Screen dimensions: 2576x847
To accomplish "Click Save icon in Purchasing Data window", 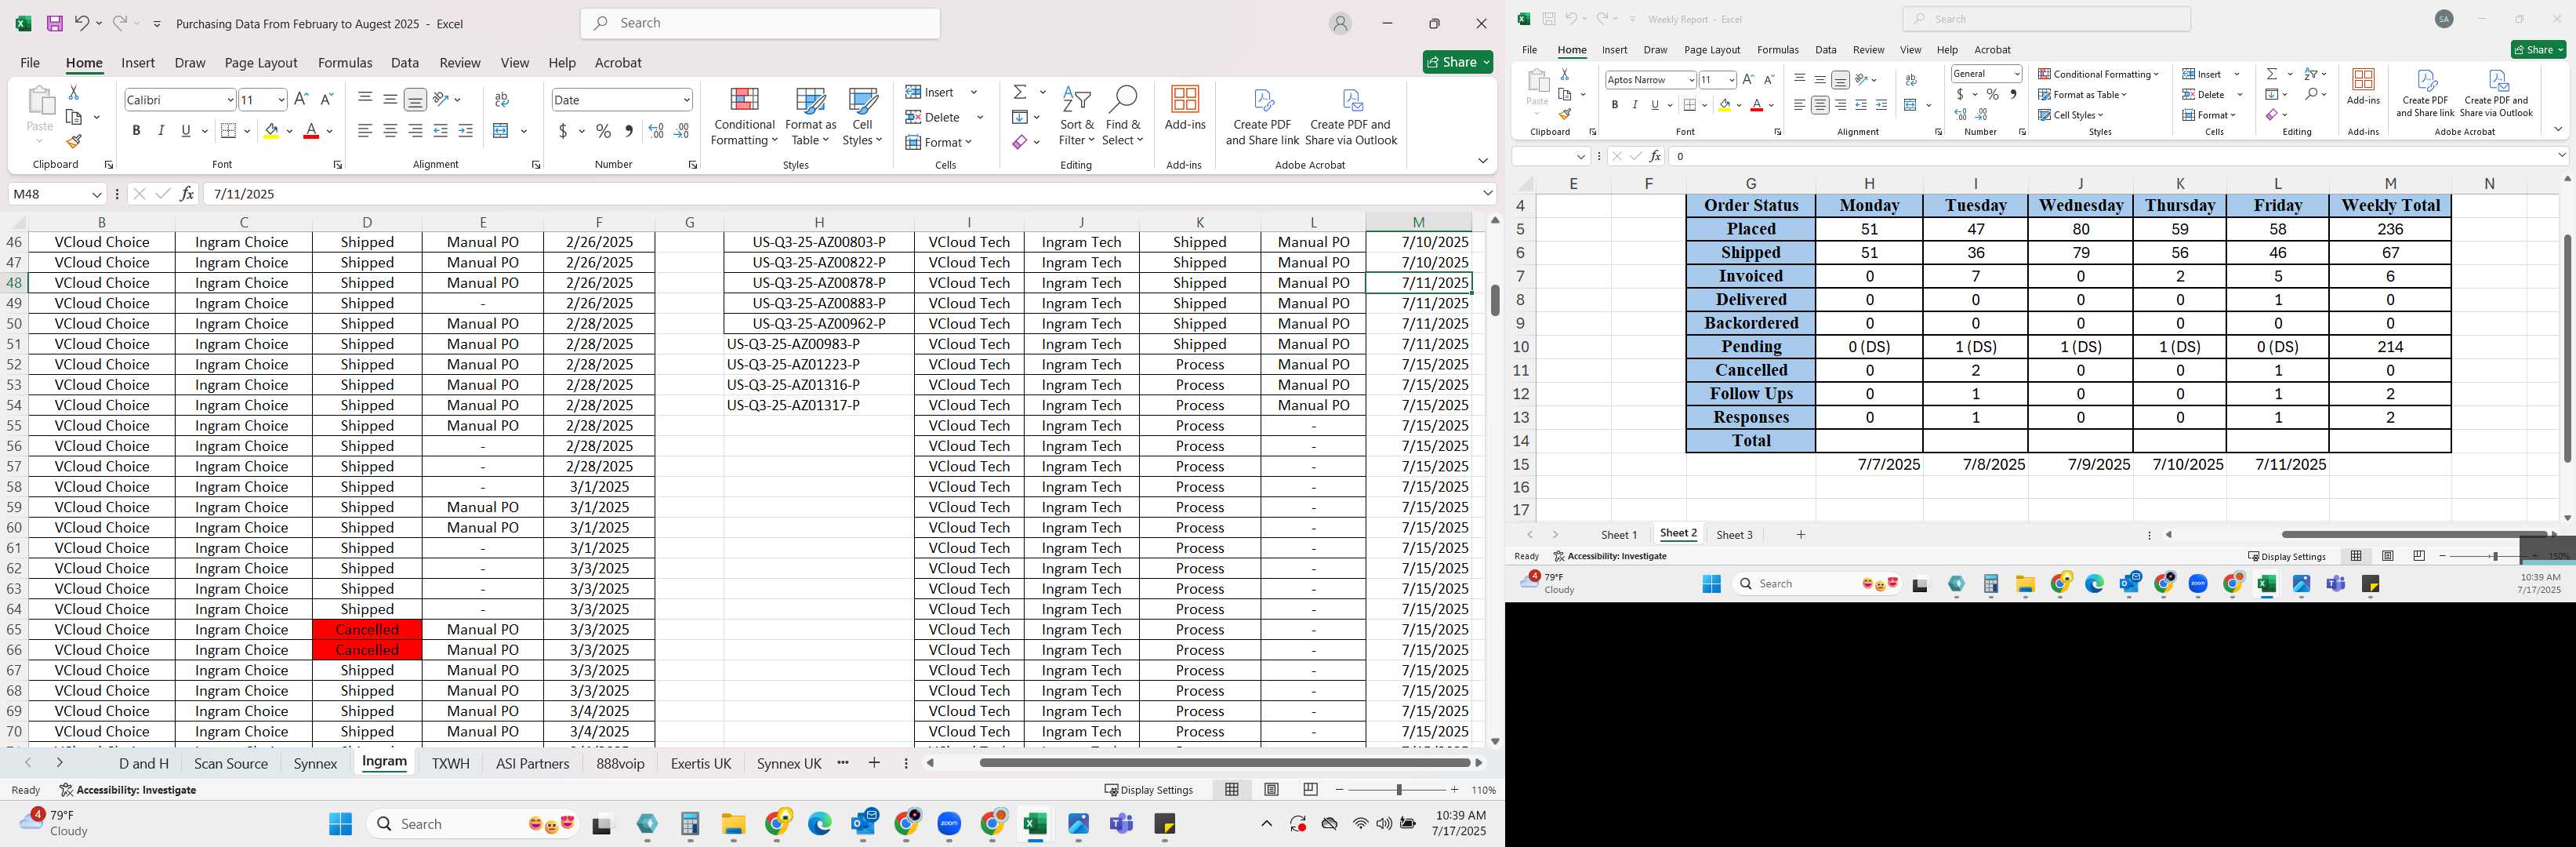I will pos(54,23).
